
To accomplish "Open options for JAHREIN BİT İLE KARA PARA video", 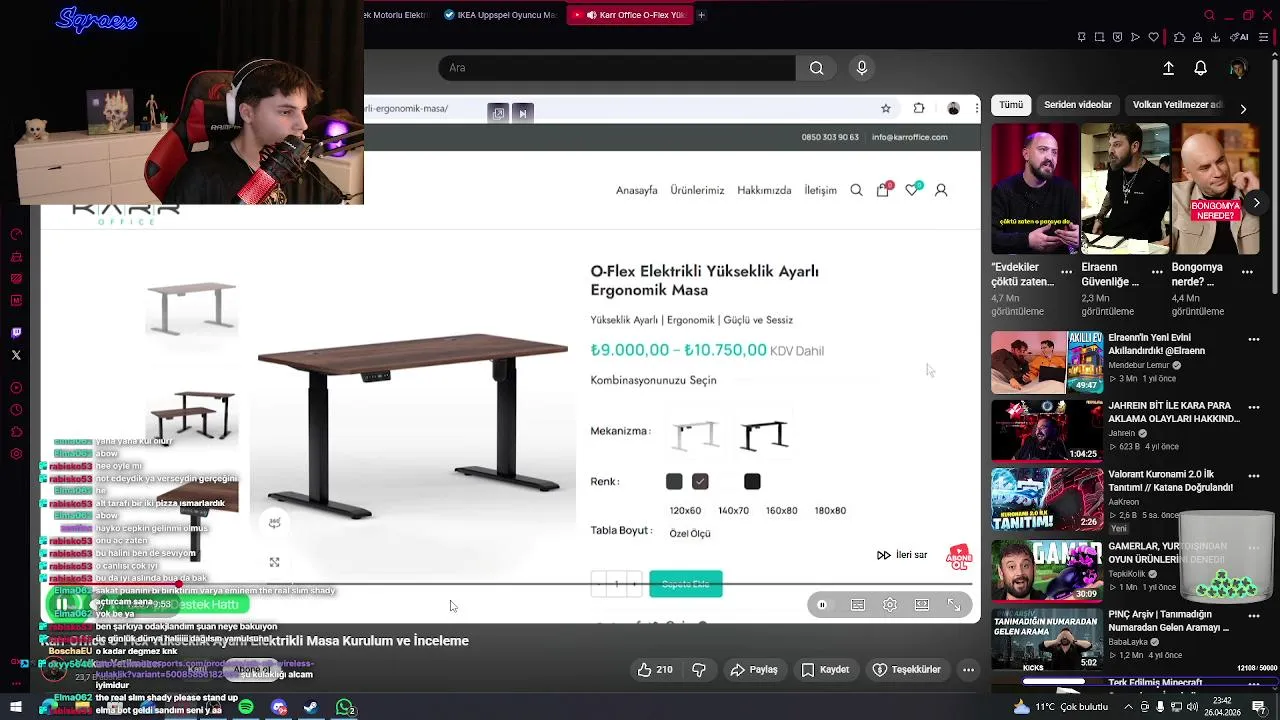I will 1254,407.
